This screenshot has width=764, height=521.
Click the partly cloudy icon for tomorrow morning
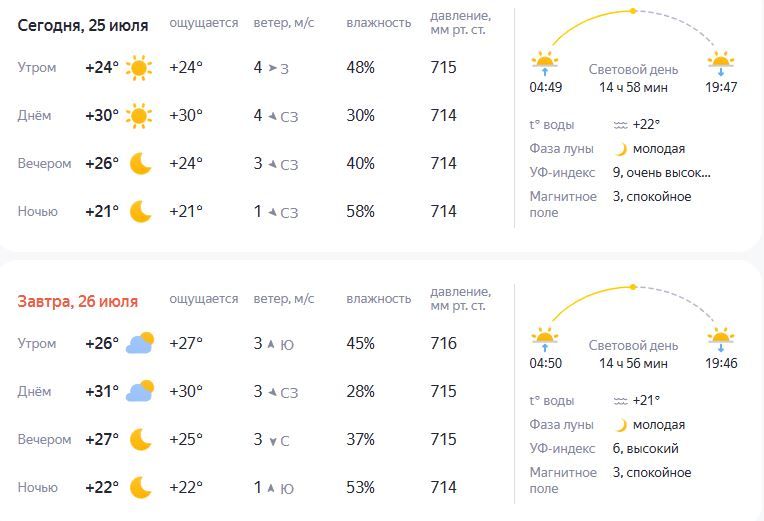140,343
